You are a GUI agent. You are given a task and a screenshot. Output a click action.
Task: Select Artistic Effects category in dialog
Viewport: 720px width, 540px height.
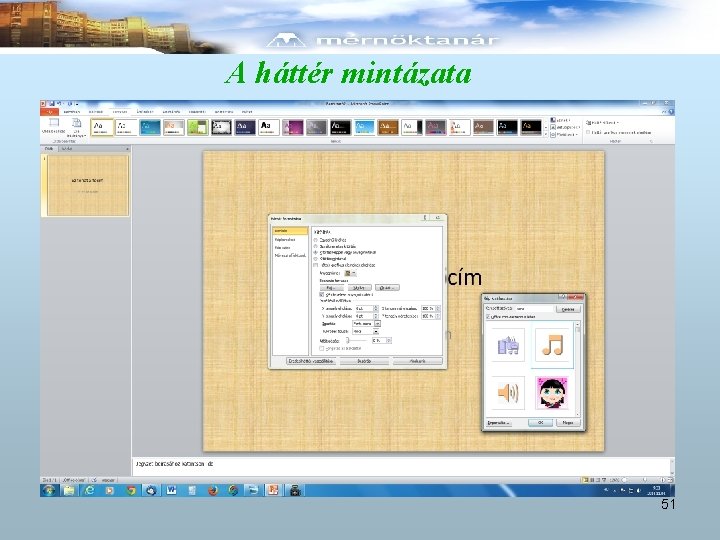(290, 255)
